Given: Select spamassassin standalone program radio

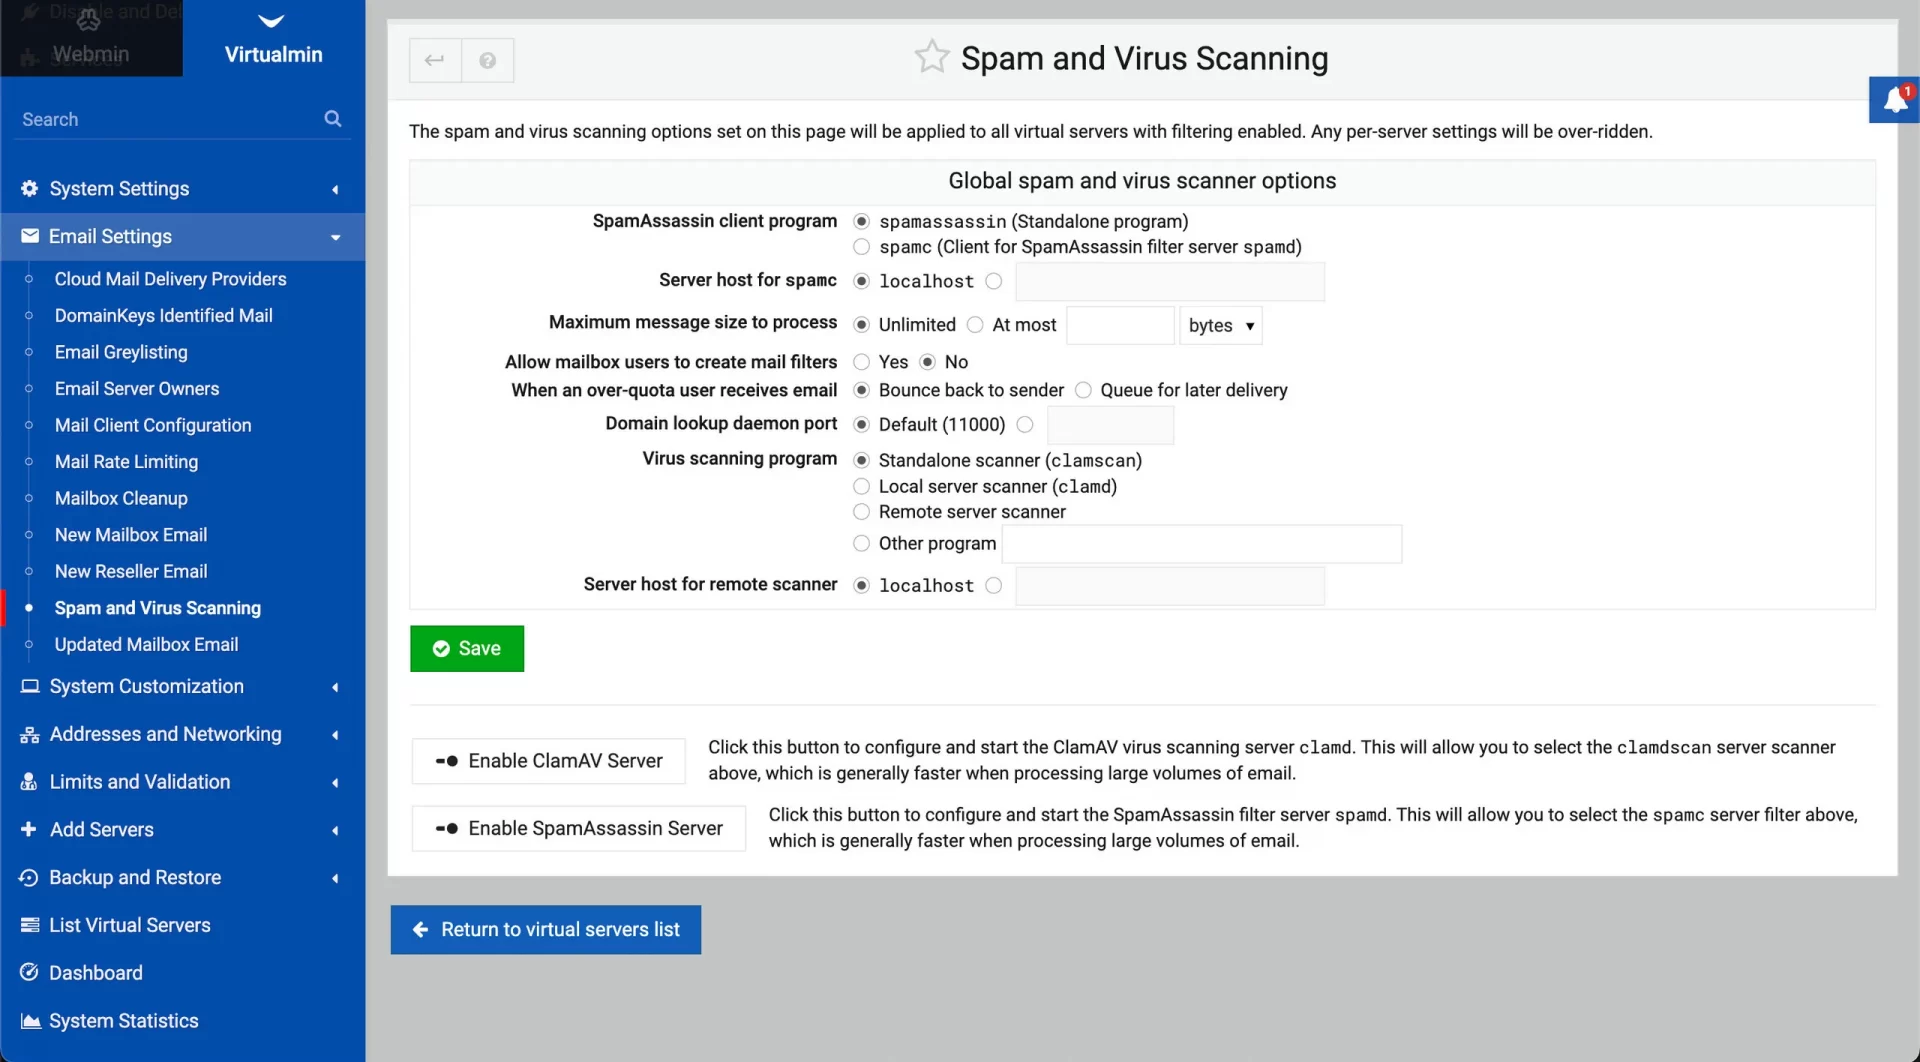Looking at the screenshot, I should (861, 221).
